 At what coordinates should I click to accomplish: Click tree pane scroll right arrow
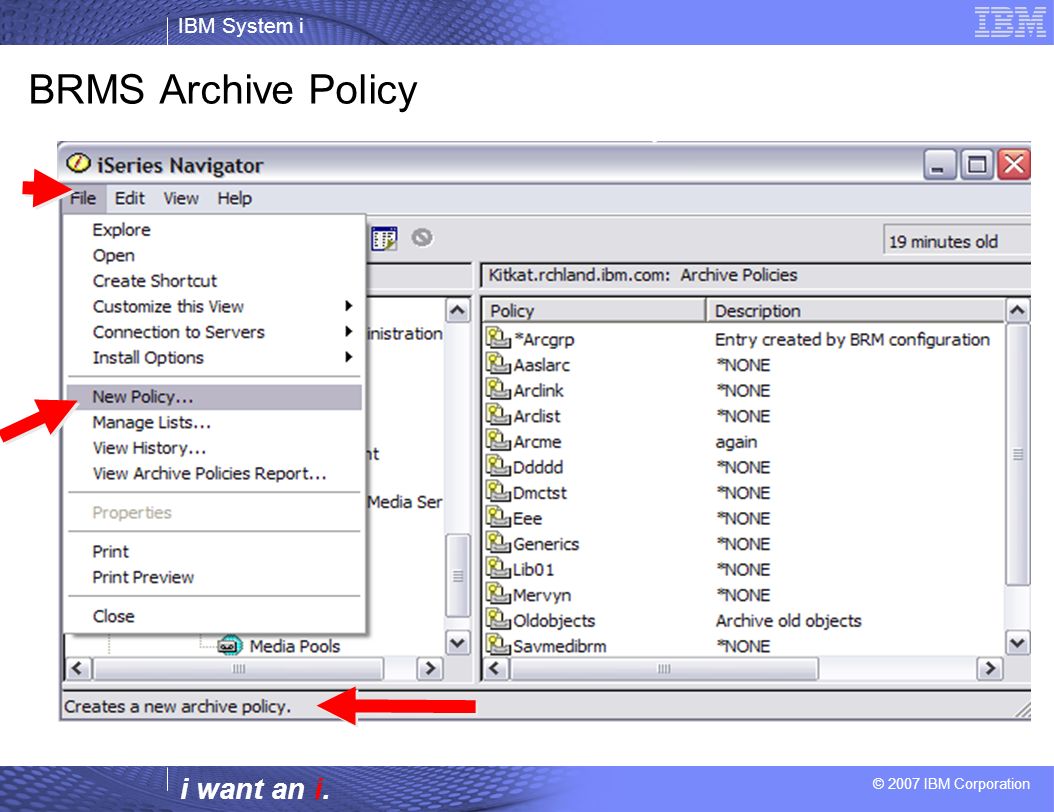430,669
